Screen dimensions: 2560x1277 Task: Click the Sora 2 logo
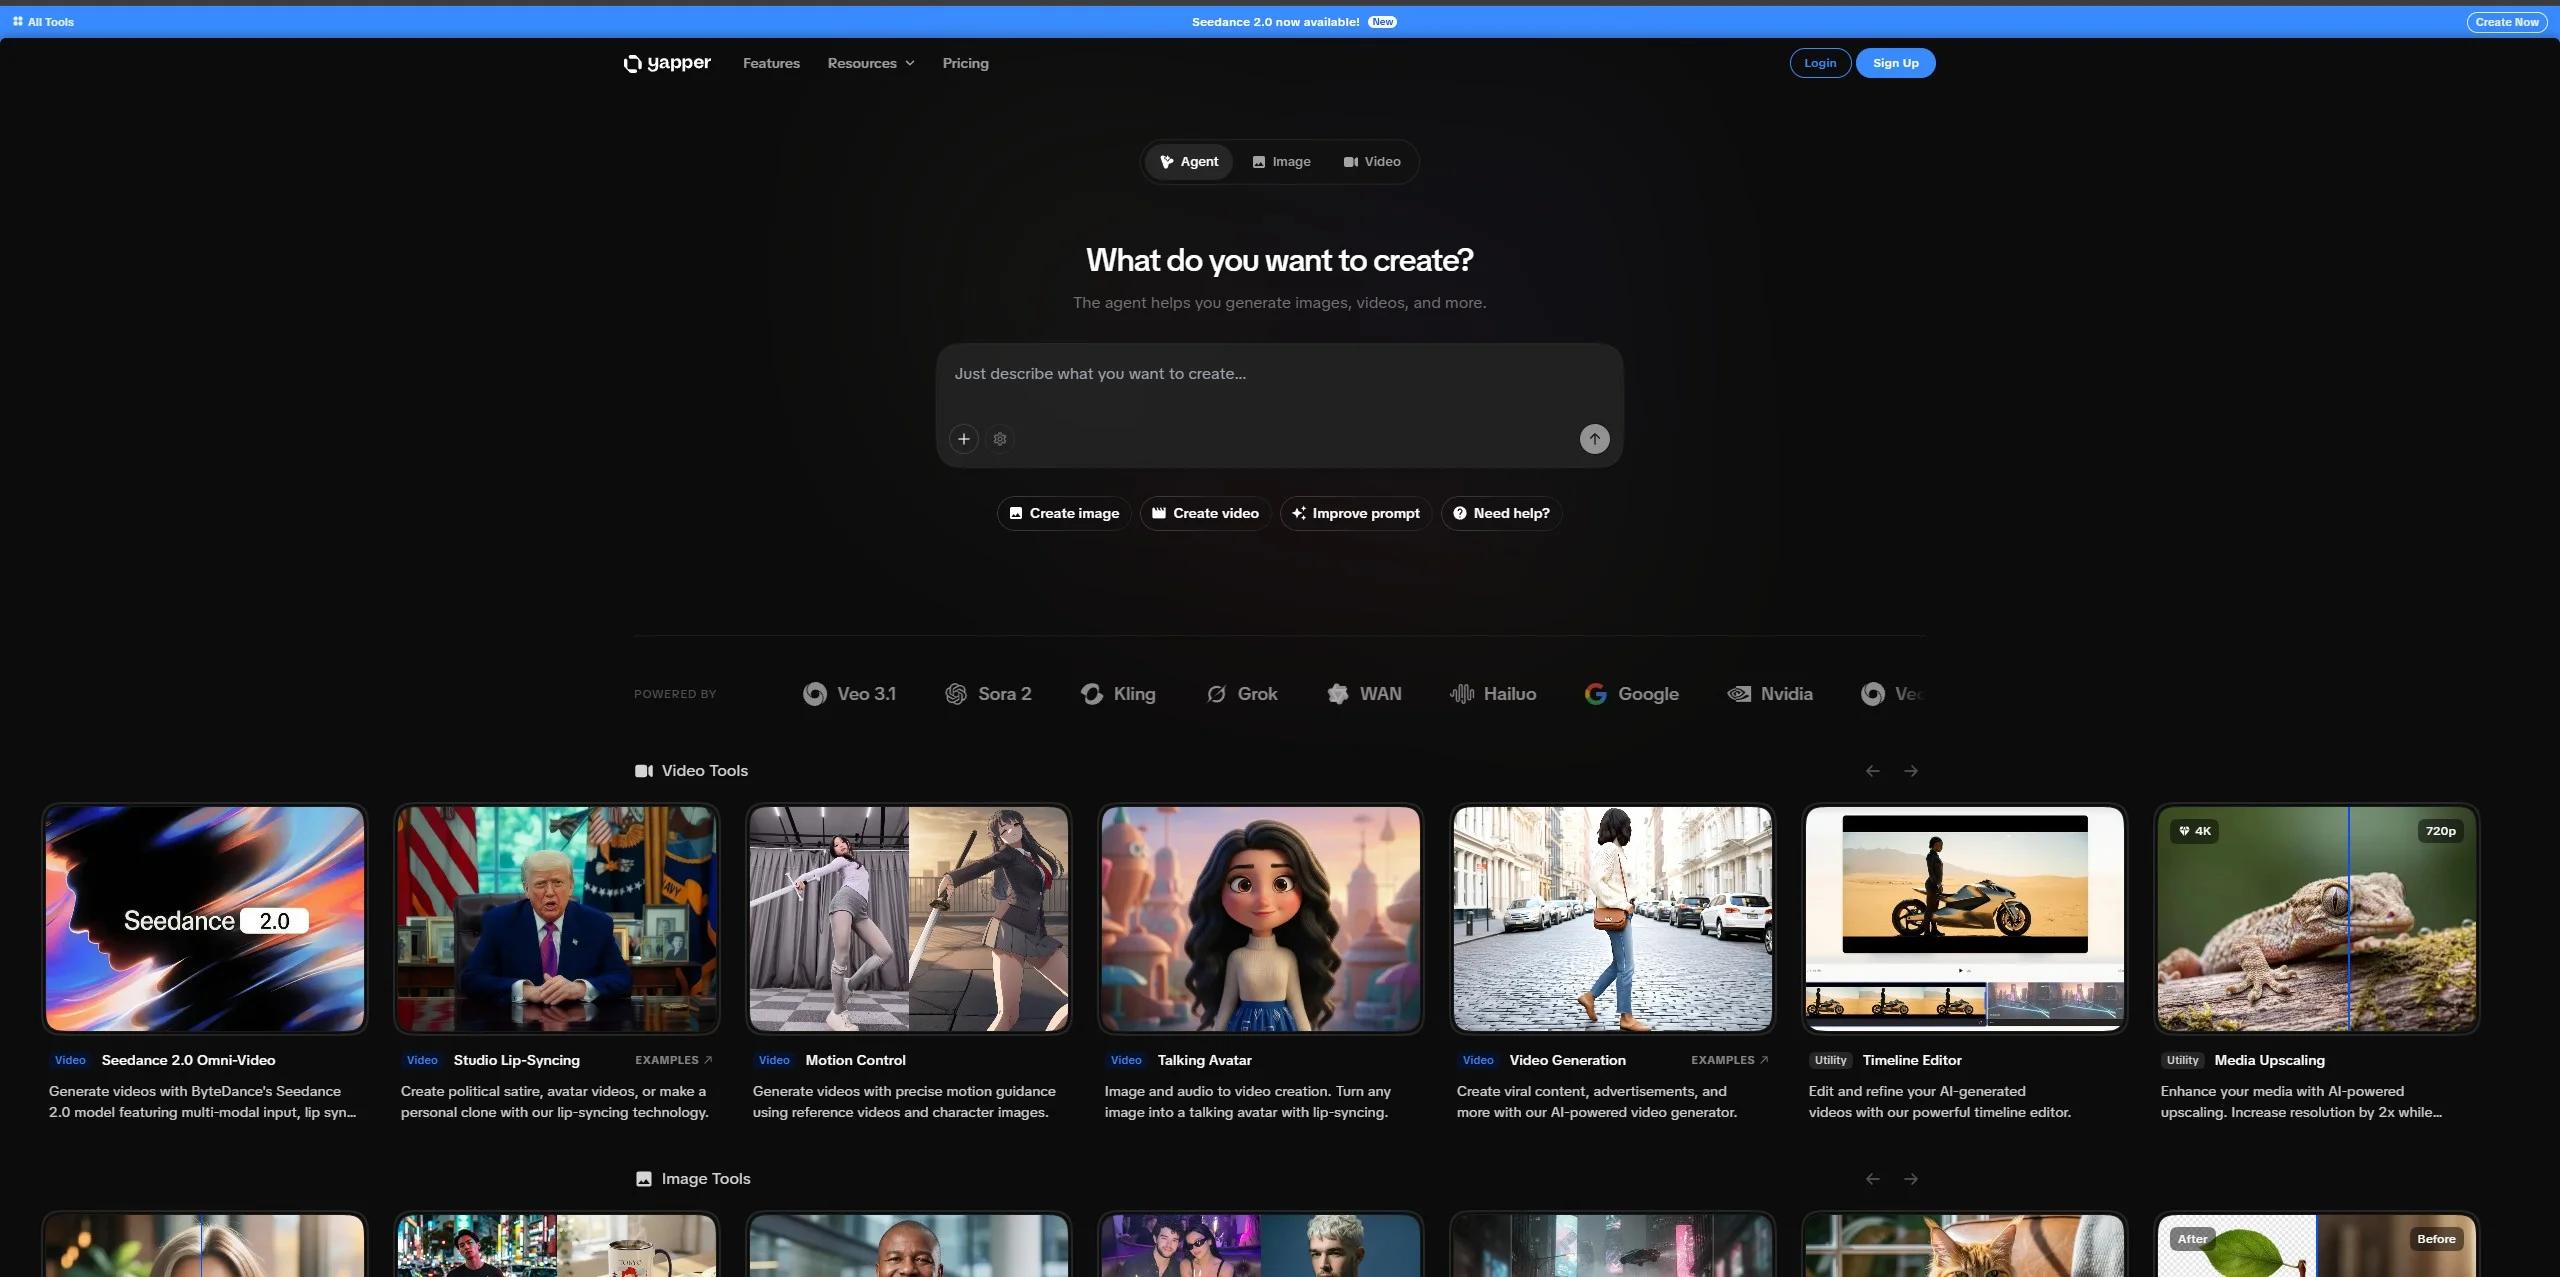click(988, 694)
